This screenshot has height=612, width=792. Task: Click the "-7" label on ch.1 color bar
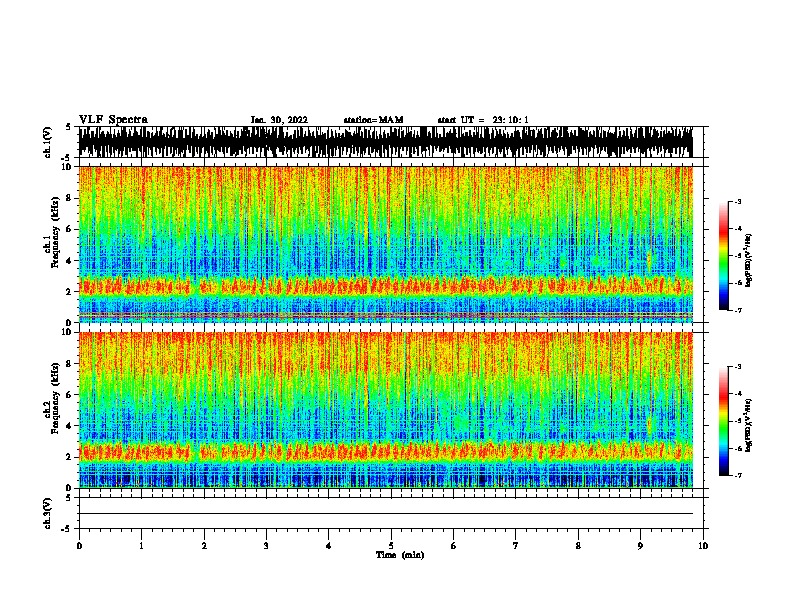point(737,310)
